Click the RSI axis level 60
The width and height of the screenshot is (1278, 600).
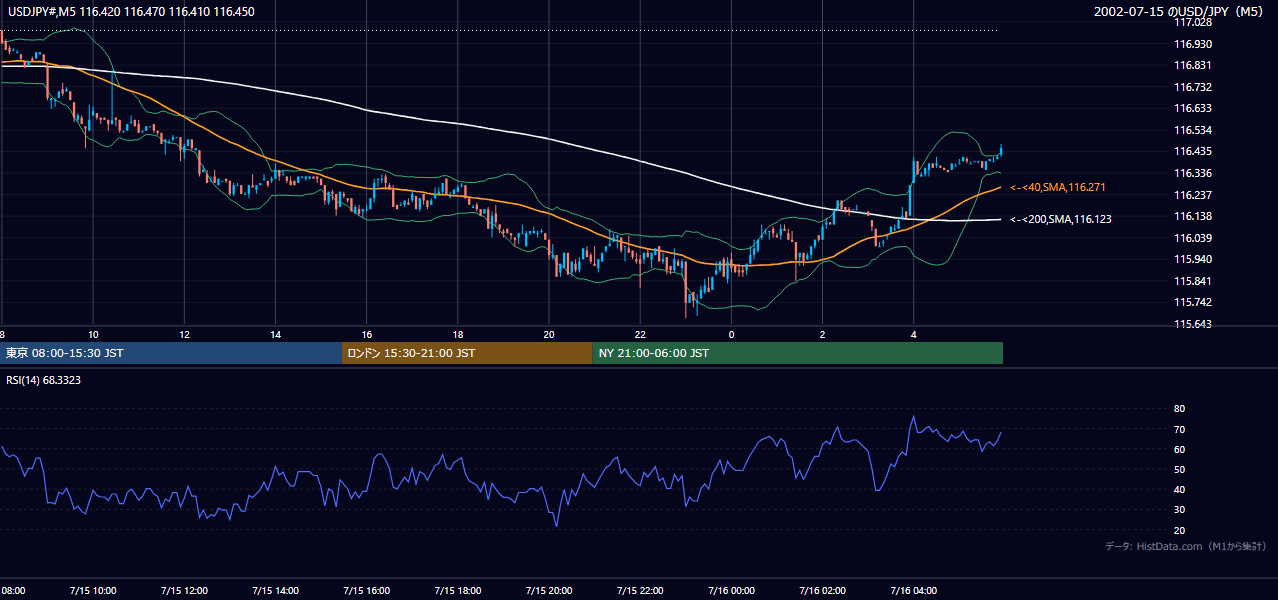pyautogui.click(x=1179, y=449)
